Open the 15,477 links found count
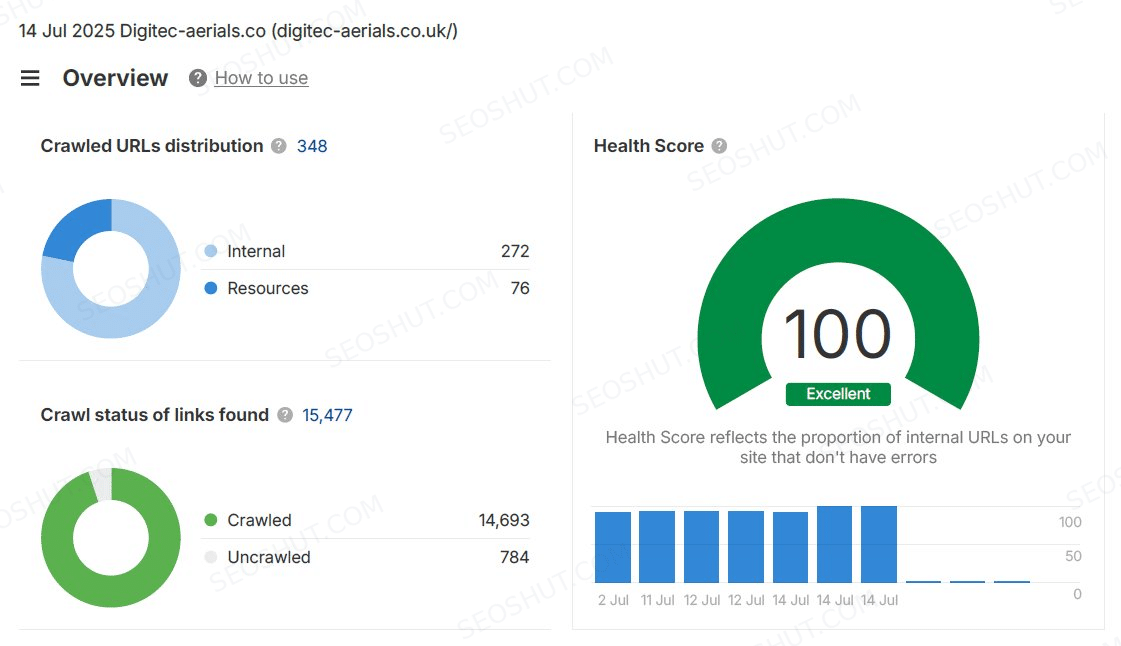 pos(327,415)
